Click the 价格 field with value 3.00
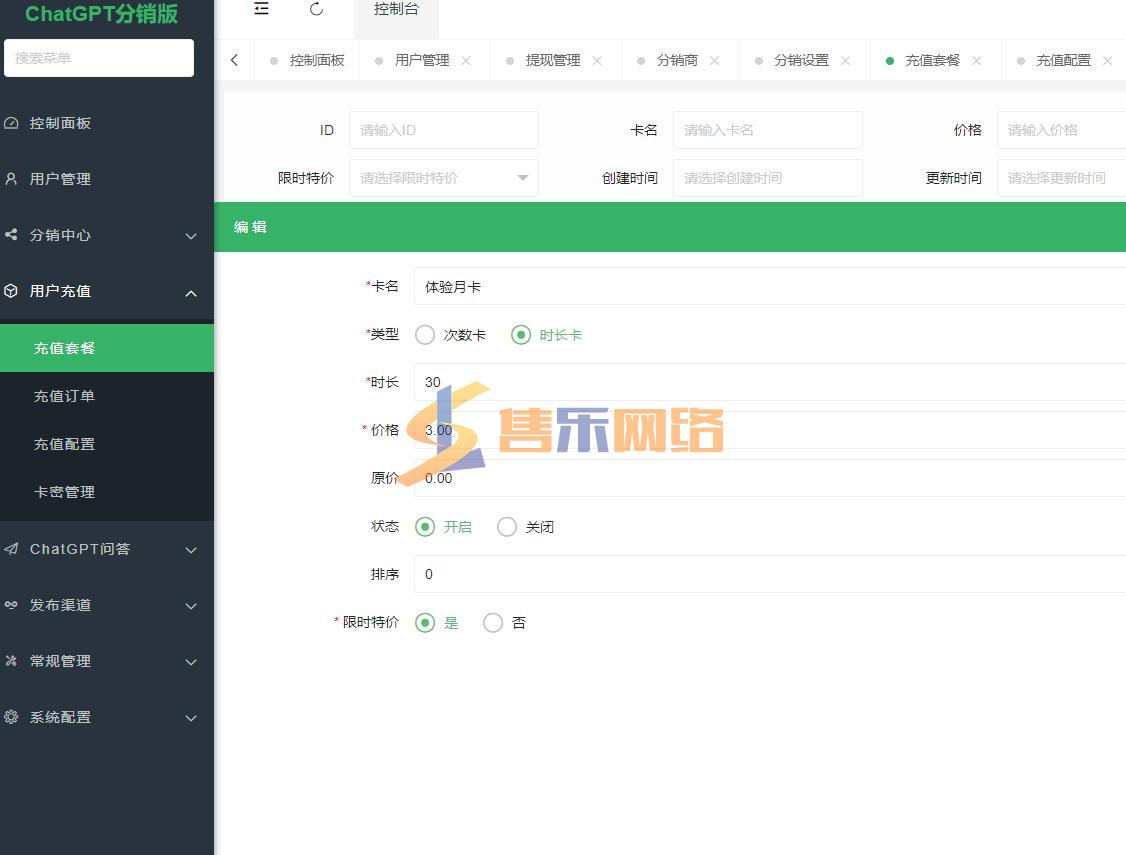The image size is (1126, 855). [770, 430]
